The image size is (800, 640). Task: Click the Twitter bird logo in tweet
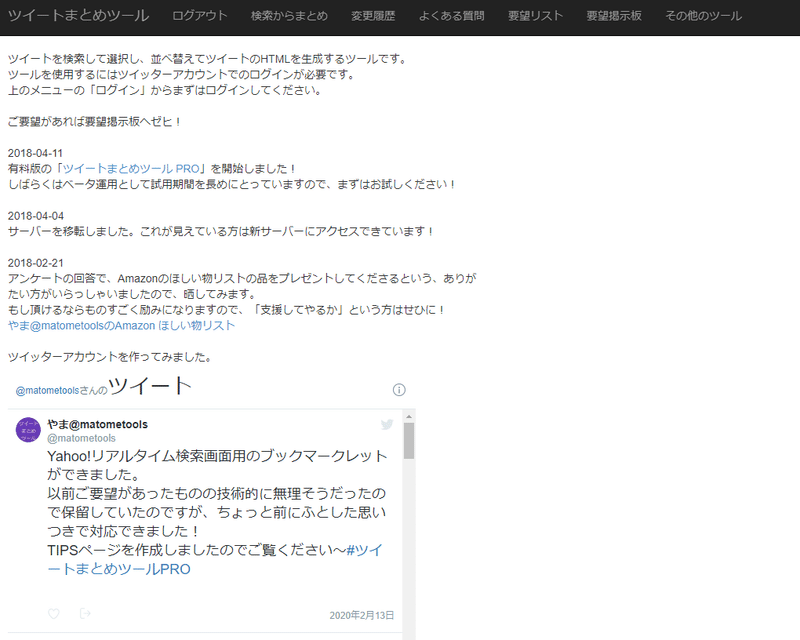tap(387, 425)
